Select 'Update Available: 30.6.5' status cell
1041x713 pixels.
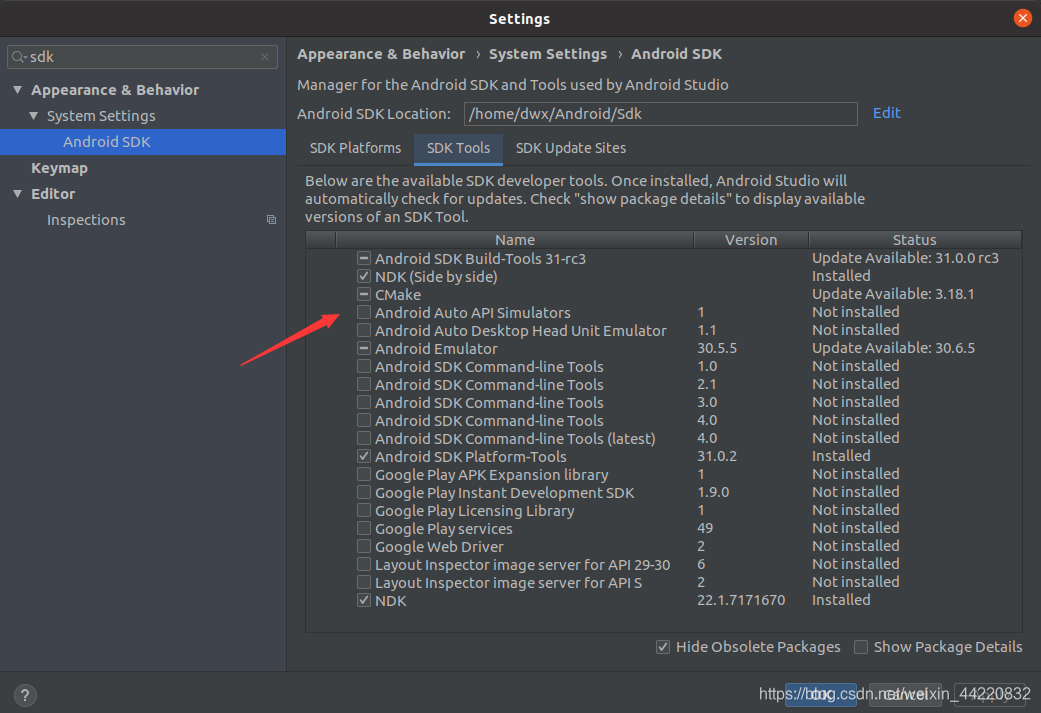point(893,347)
